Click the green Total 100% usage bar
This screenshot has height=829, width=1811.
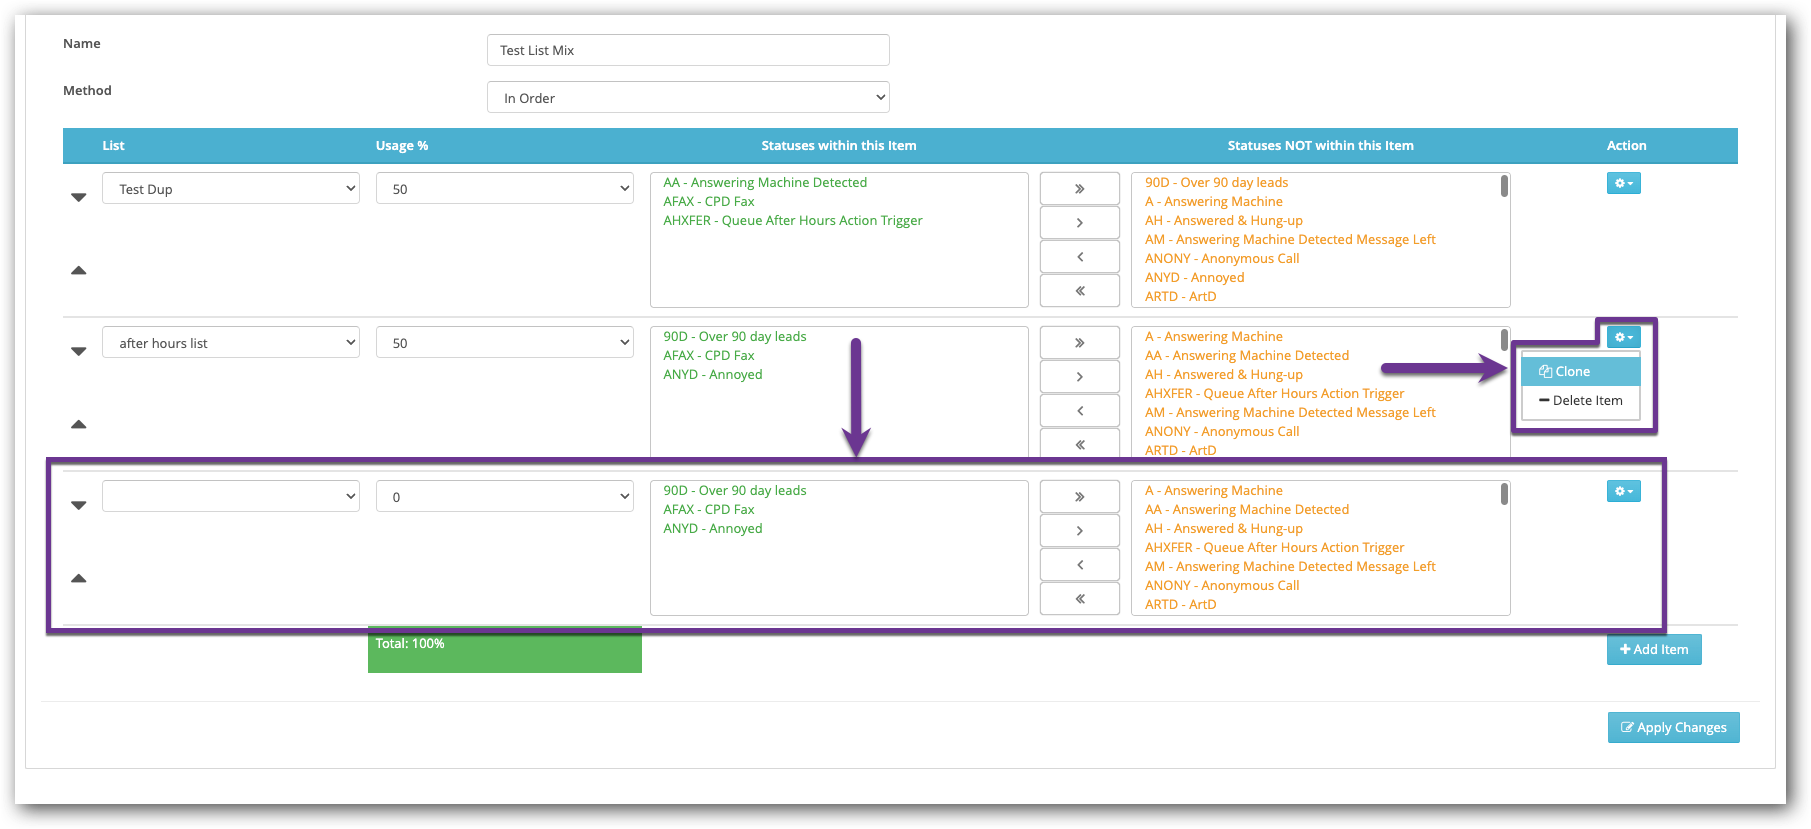[x=504, y=650]
